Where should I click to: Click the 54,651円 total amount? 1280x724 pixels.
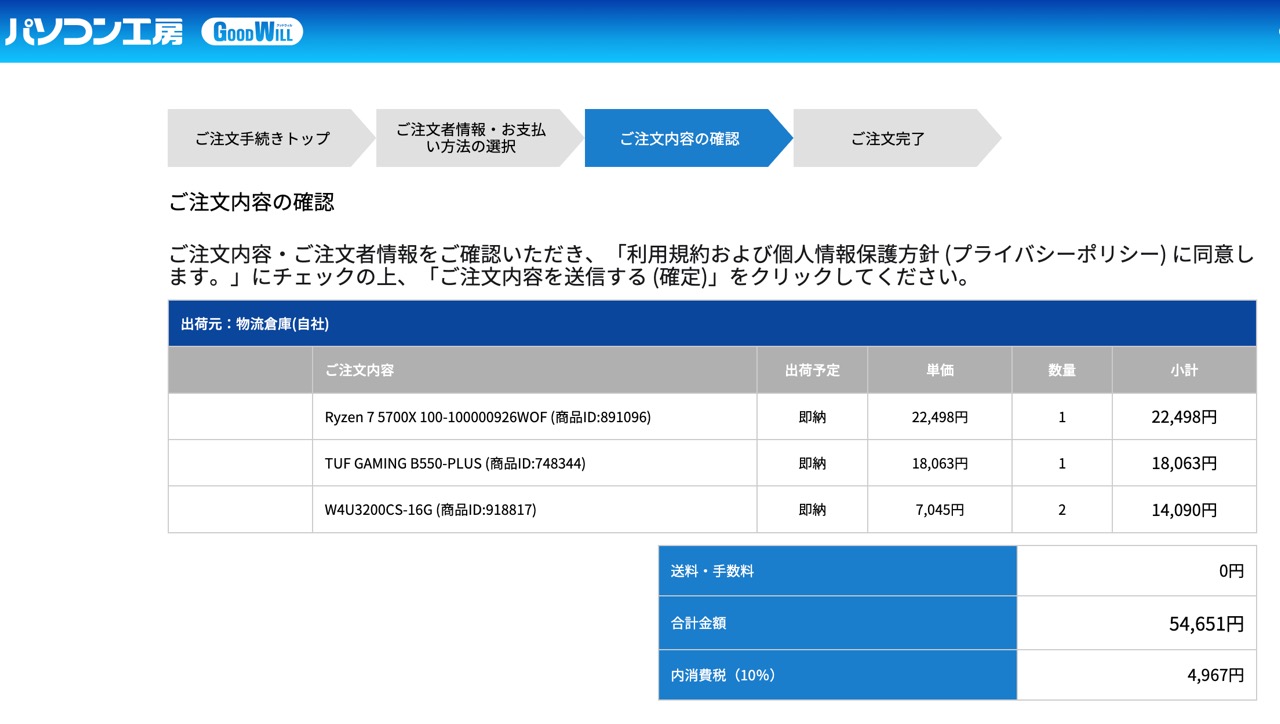pyautogui.click(x=1206, y=624)
